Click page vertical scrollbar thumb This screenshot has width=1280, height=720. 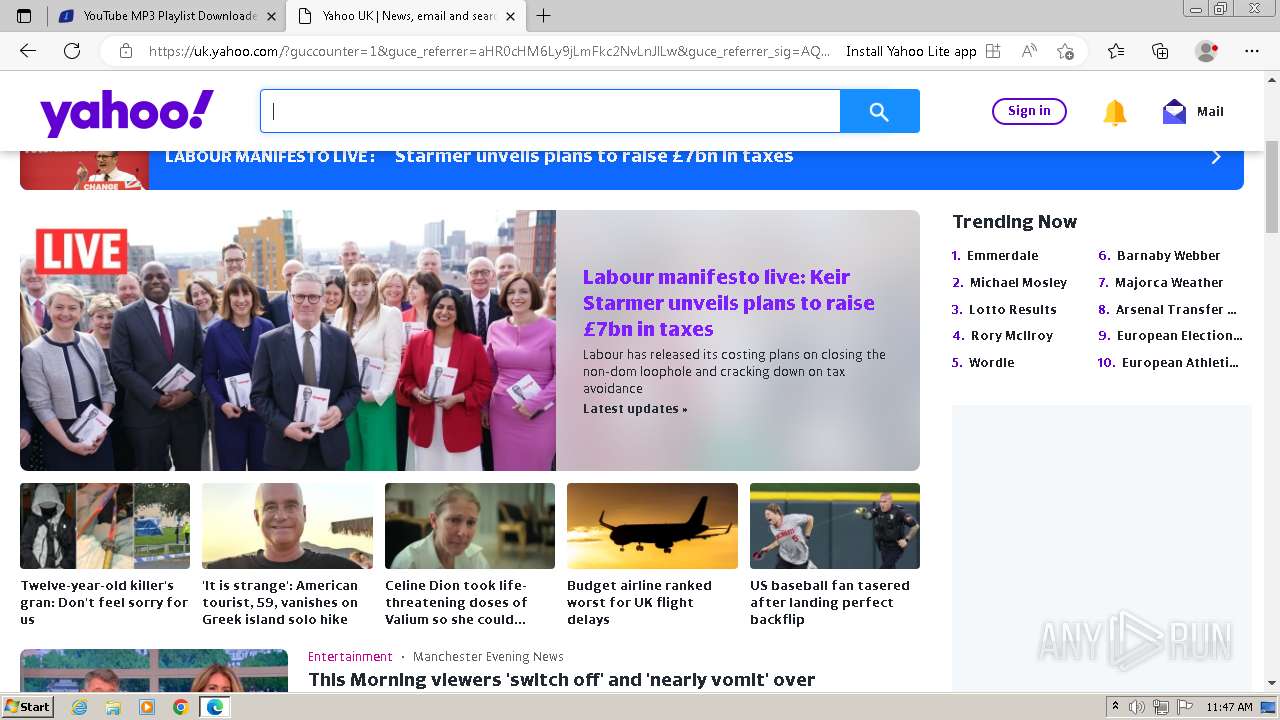pos(1272,188)
